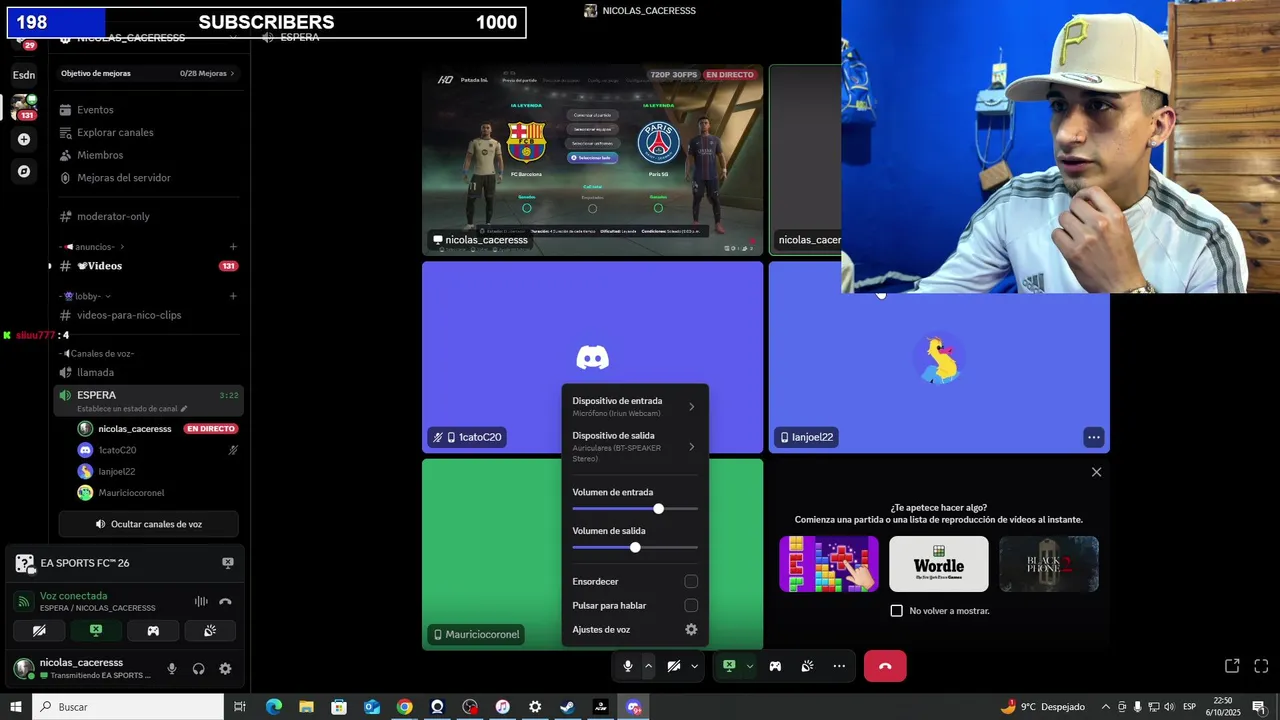Open noise suppression waveform icon
The image size is (1280, 720).
click(201, 601)
